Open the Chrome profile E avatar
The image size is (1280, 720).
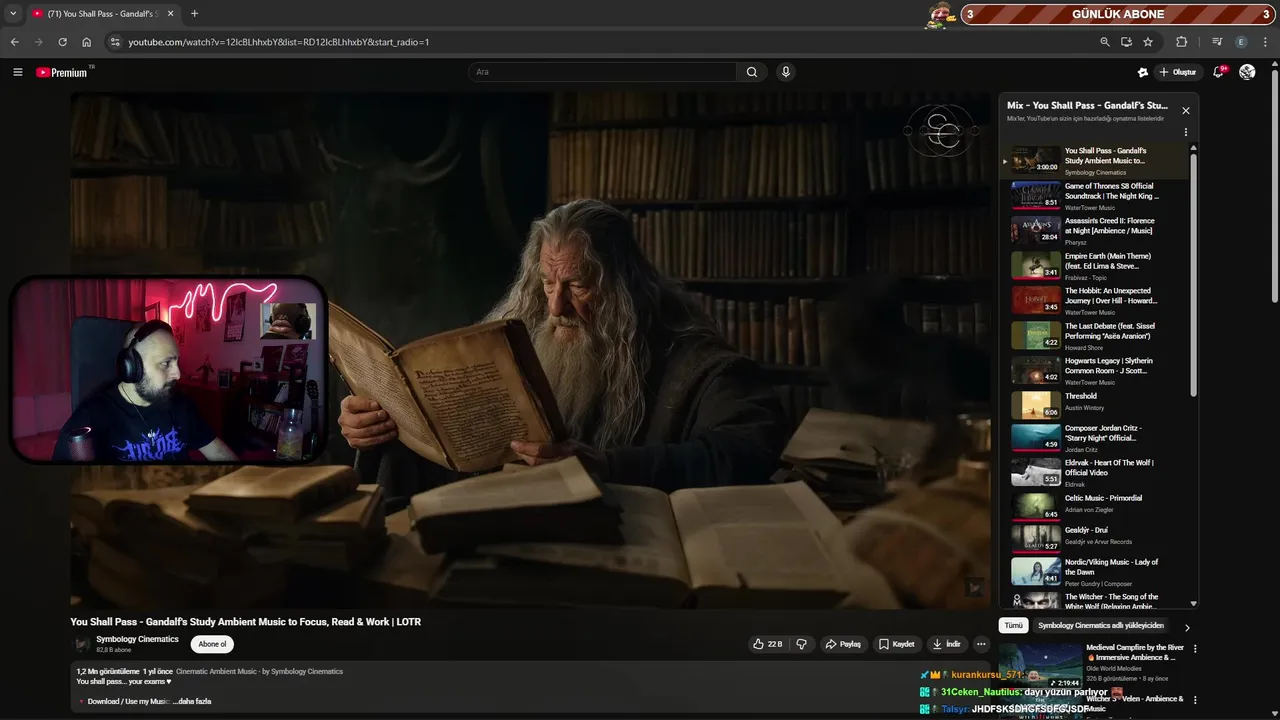[x=1241, y=42]
